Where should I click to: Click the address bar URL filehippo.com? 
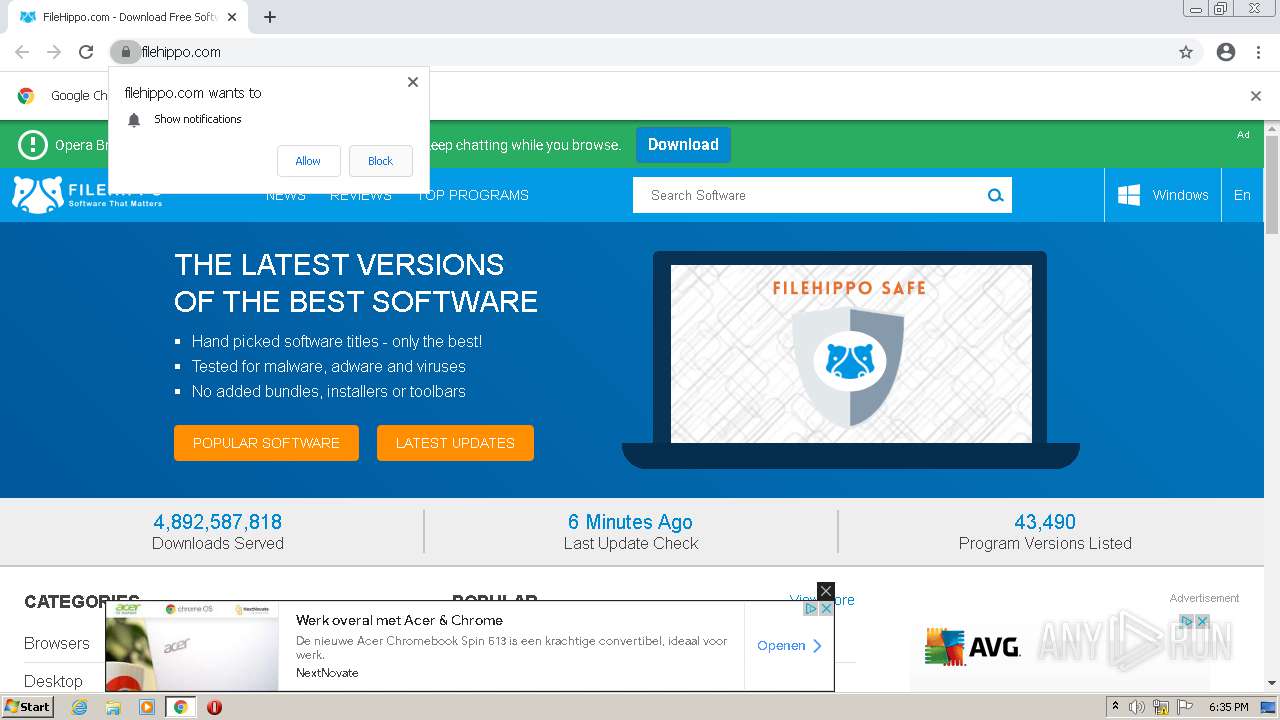coord(181,52)
